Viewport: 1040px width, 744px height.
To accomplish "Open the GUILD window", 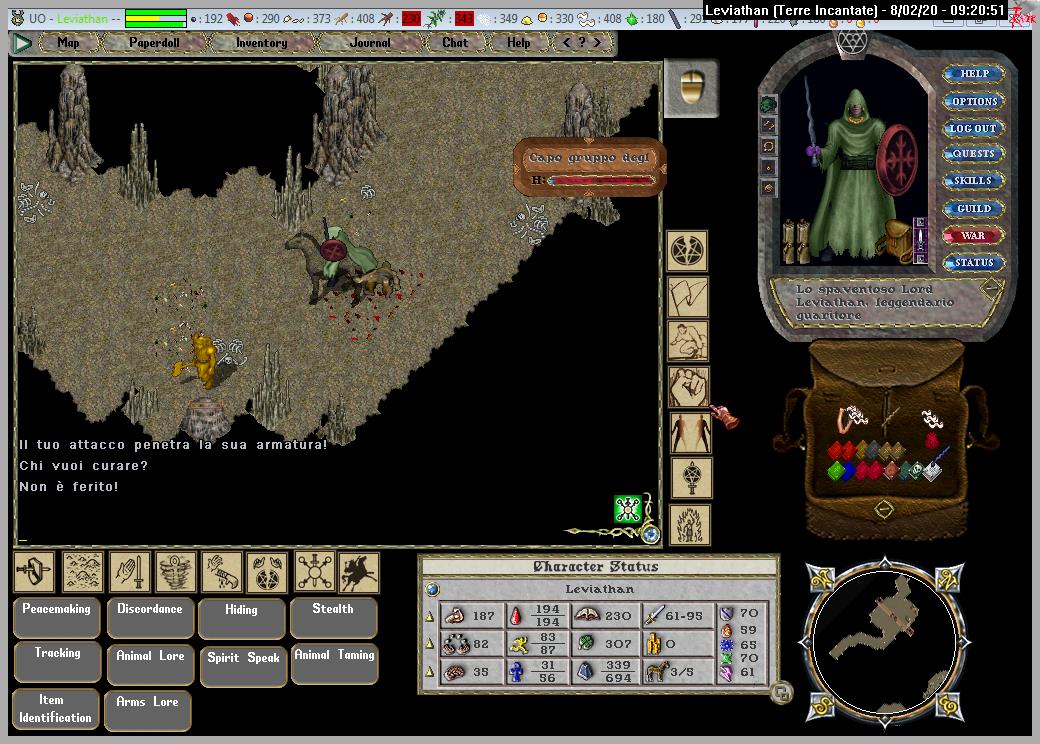I will click(x=974, y=208).
